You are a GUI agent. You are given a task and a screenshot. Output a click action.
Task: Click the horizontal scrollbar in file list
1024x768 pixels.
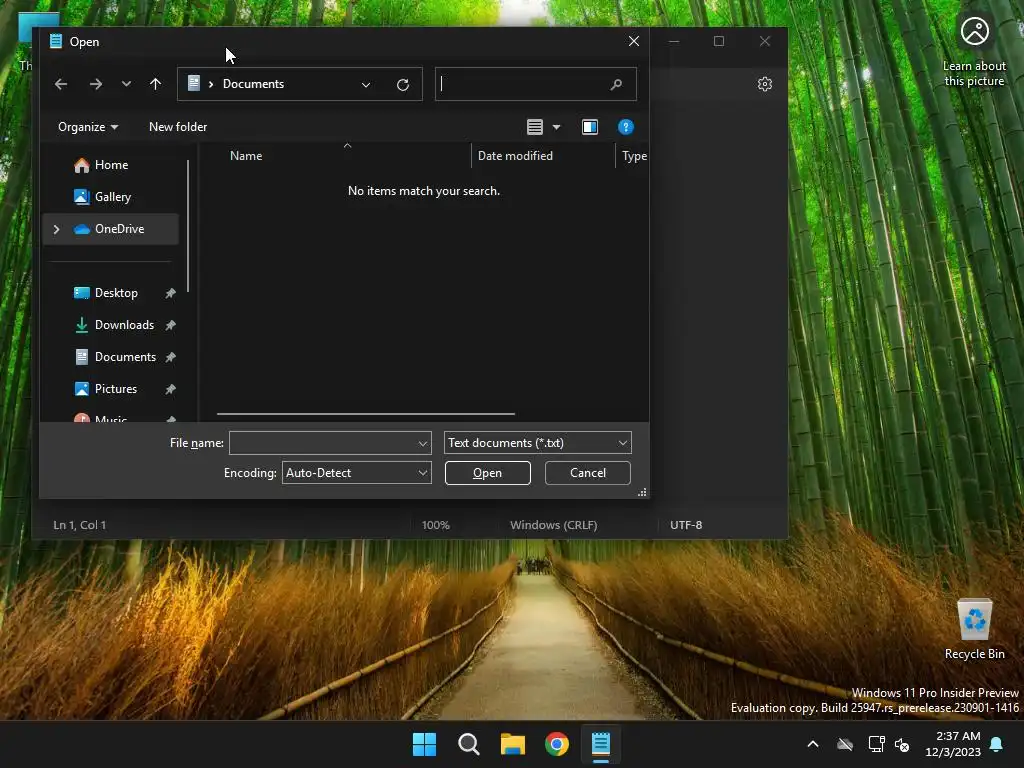[x=366, y=413]
